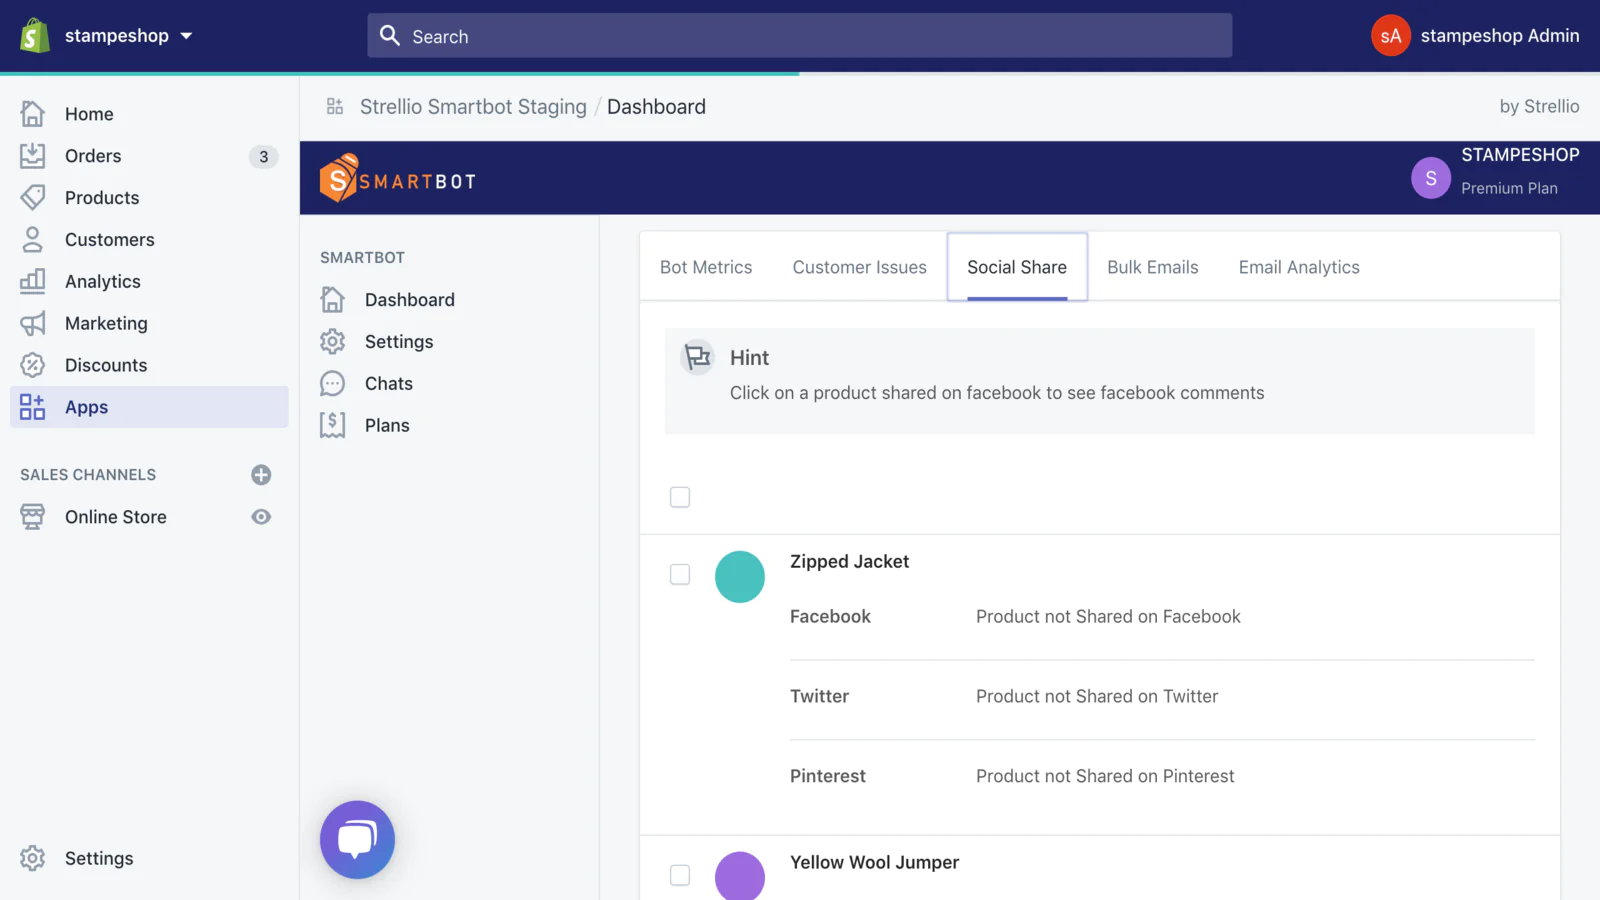
Task: Click the Smartbot Settings gear icon
Action: tap(333, 342)
